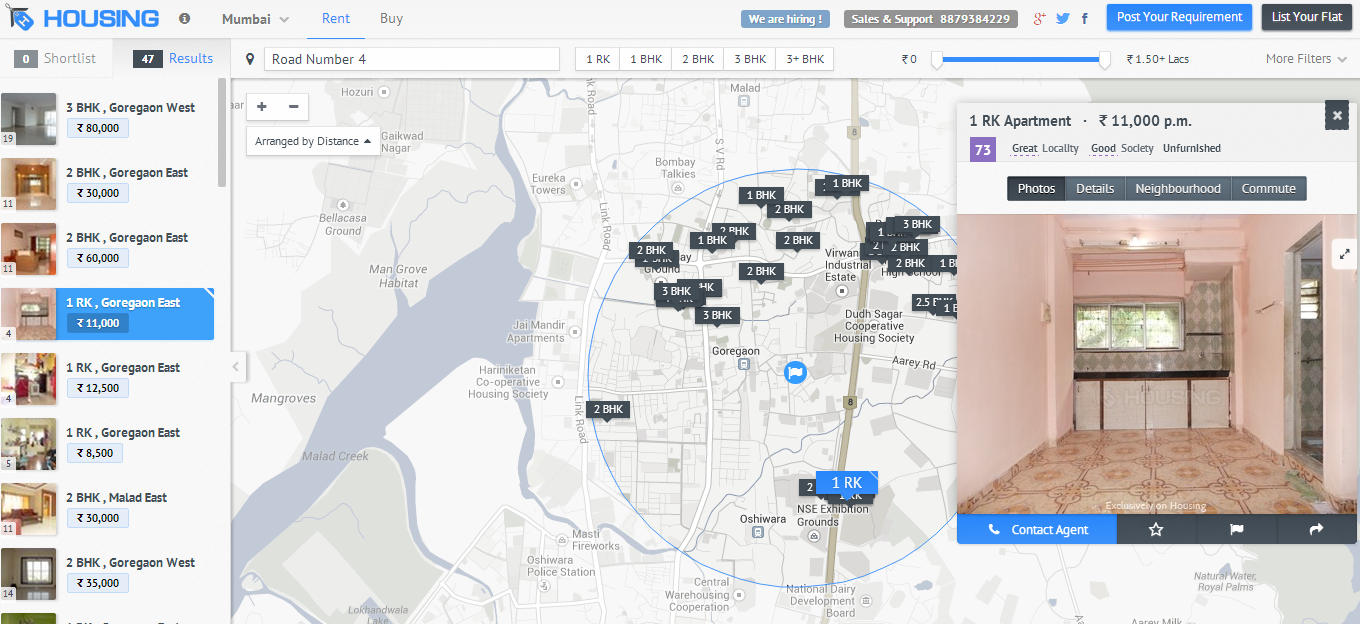
Task: Open 2 BHK Malad East ₹30,000 listing
Action: pyautogui.click(x=107, y=509)
